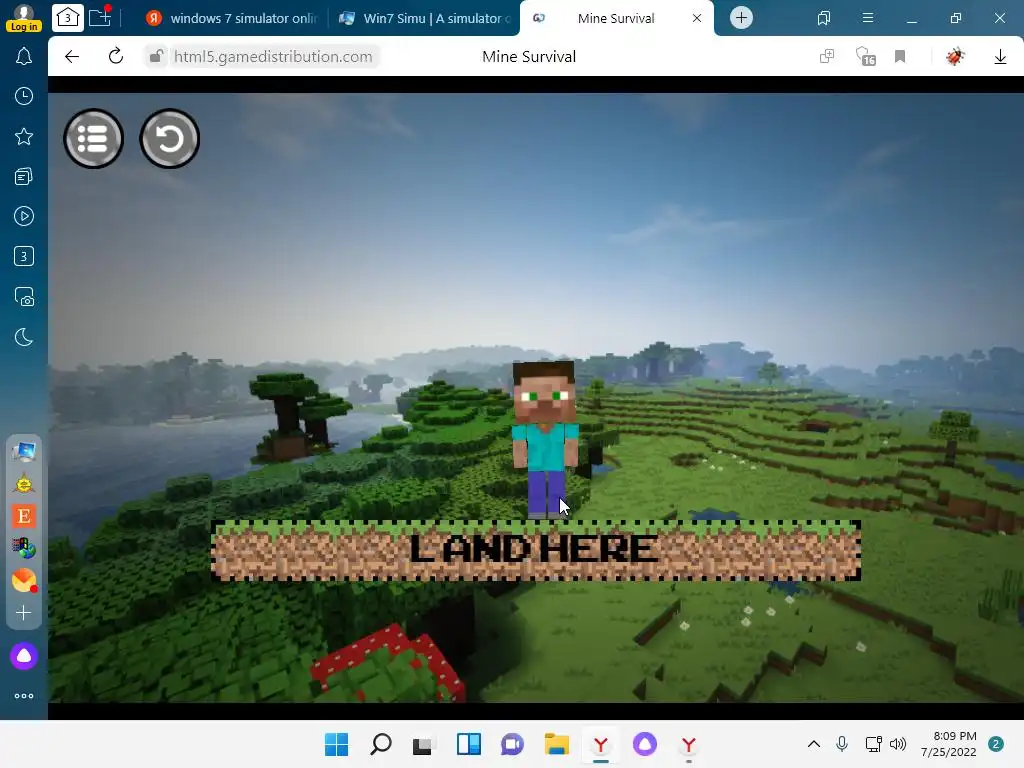Add a sidebar shortcut with plus
The image size is (1024, 768).
(x=24, y=613)
